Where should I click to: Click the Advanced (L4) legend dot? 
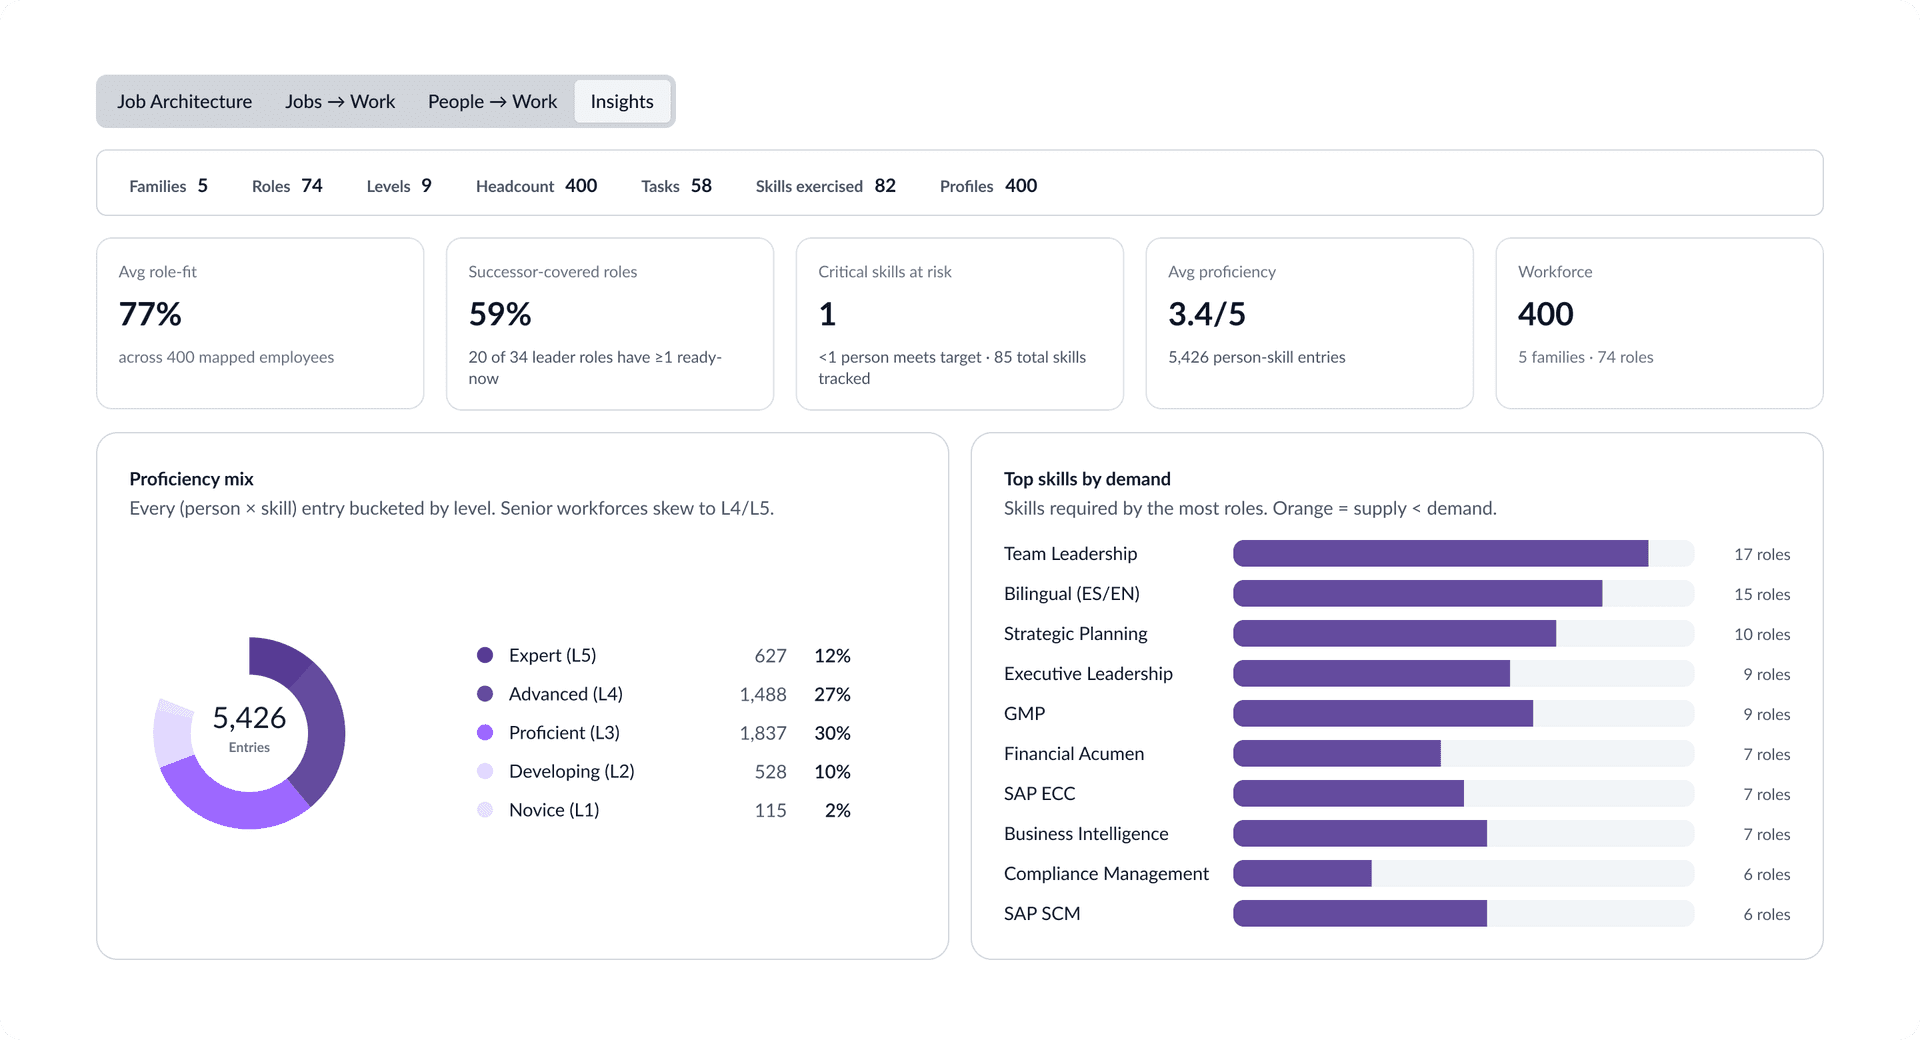[485, 694]
